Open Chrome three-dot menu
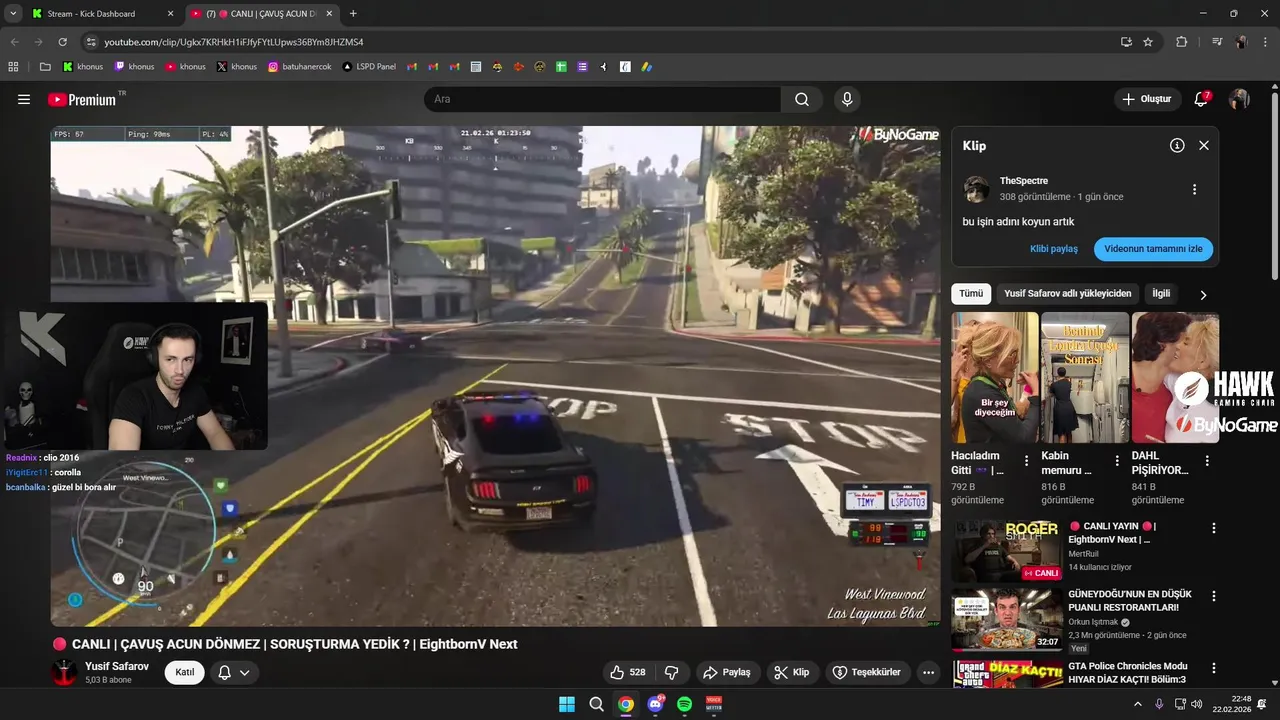 1265,42
